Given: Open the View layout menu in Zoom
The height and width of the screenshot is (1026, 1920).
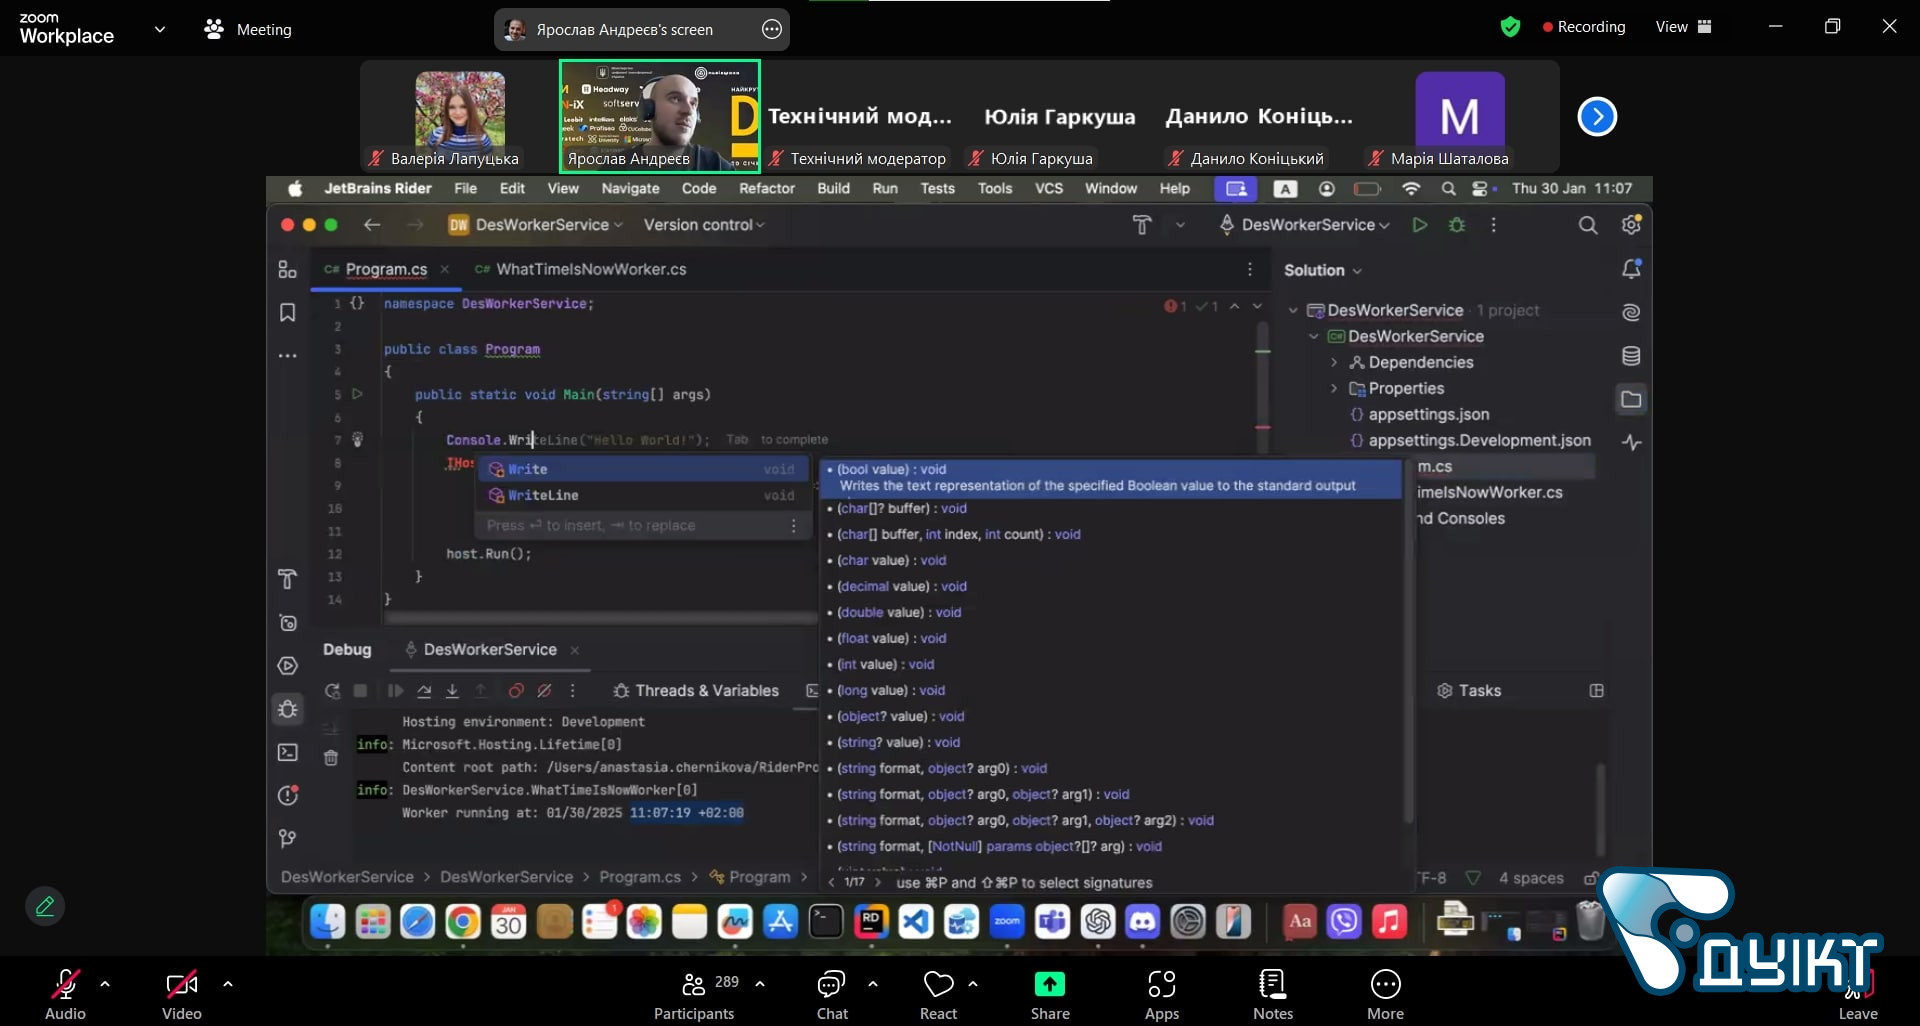Looking at the screenshot, I should click(x=1683, y=27).
